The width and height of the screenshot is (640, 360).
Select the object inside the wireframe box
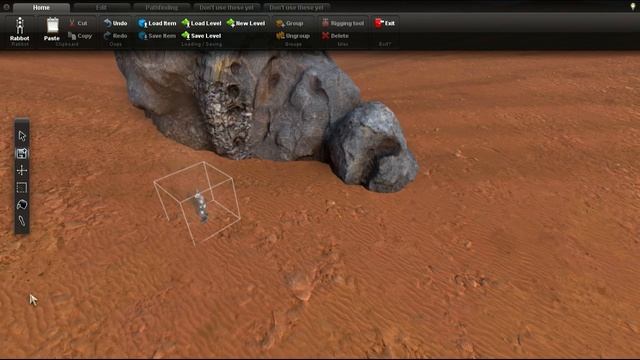(200, 207)
